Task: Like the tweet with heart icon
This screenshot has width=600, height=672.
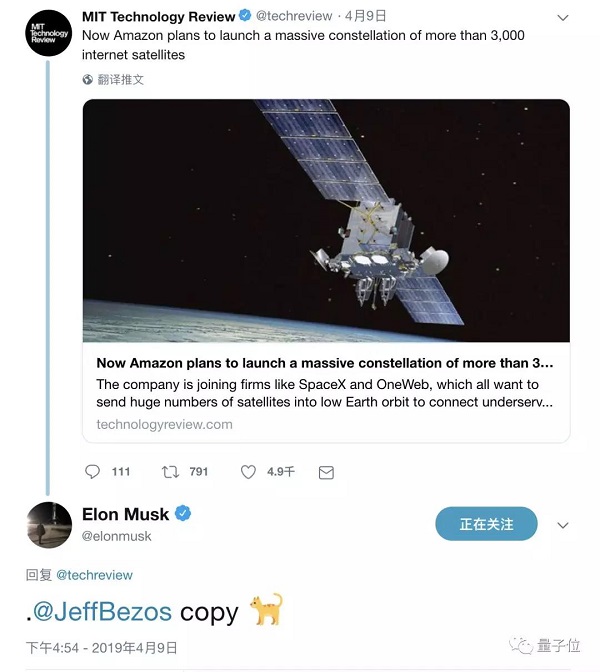Action: point(249,471)
